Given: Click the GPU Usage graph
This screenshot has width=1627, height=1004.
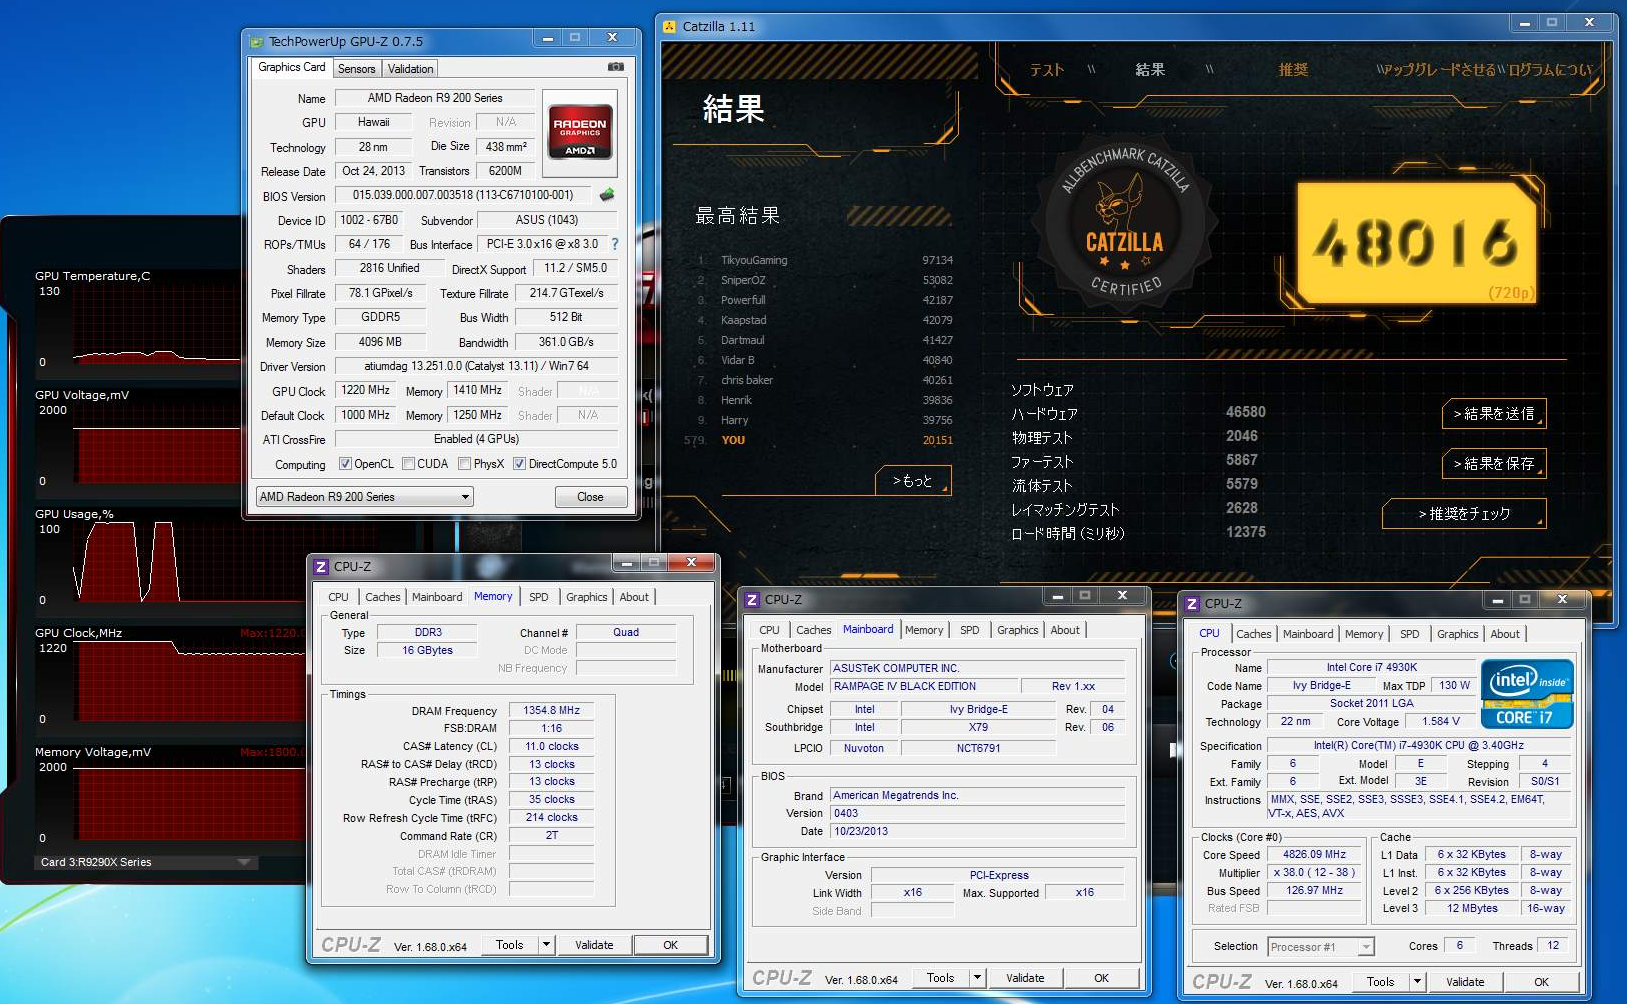Looking at the screenshot, I should 187,563.
